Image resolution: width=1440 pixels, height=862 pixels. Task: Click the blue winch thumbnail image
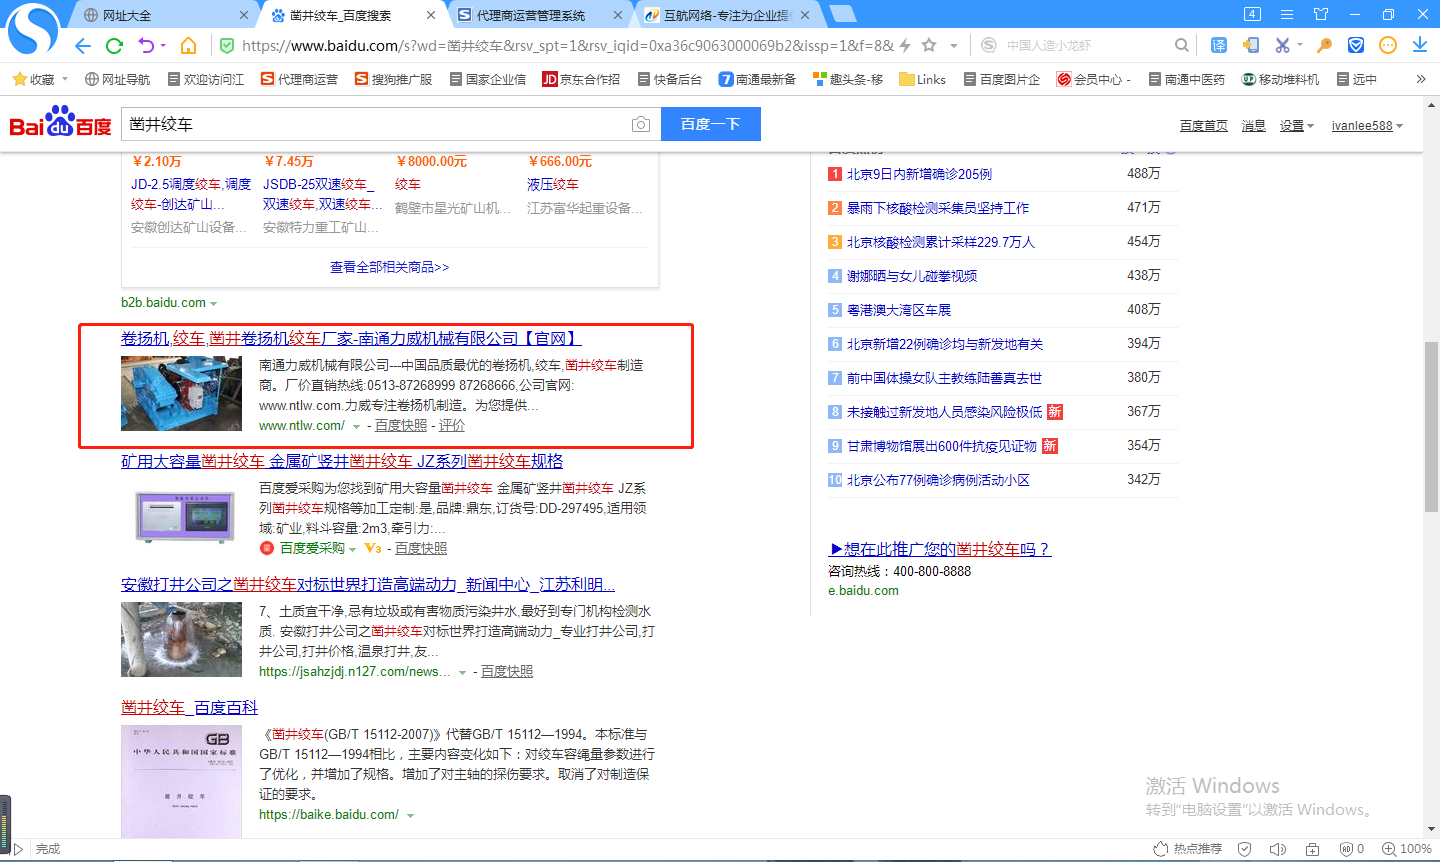tap(181, 393)
